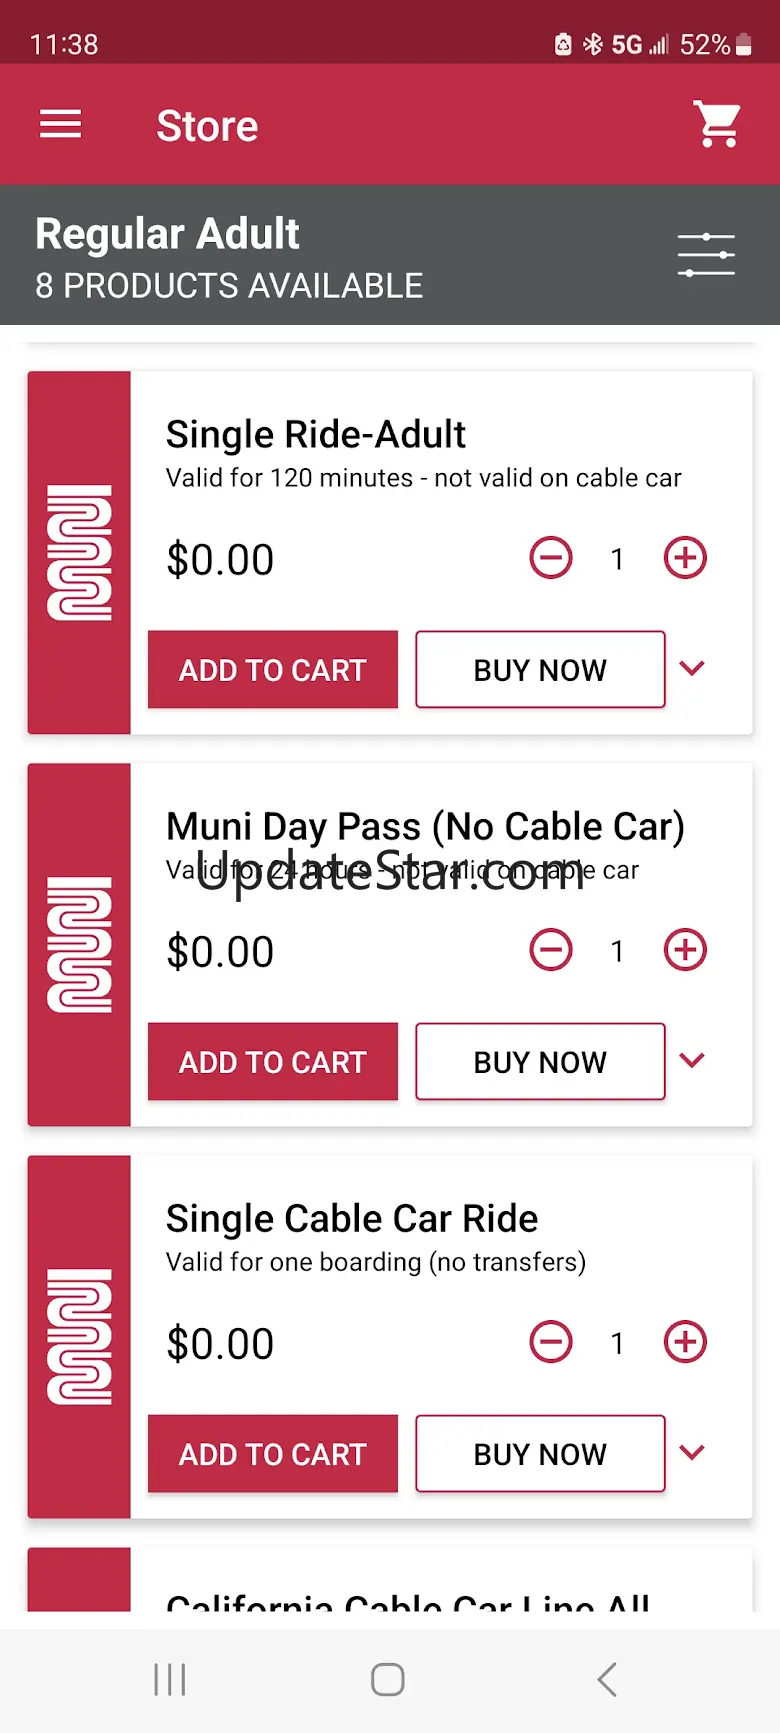Decrease Muni Day Pass quantity
The image size is (780, 1733).
click(551, 950)
